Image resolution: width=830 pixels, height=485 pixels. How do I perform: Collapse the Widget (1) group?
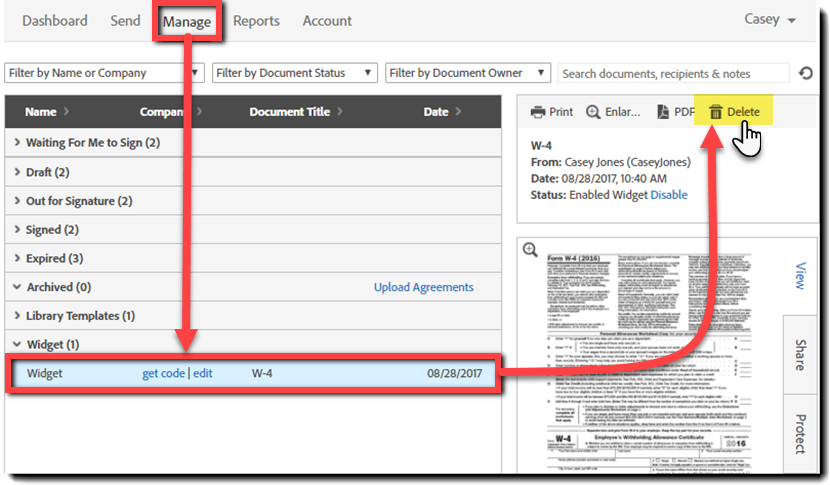click(17, 344)
